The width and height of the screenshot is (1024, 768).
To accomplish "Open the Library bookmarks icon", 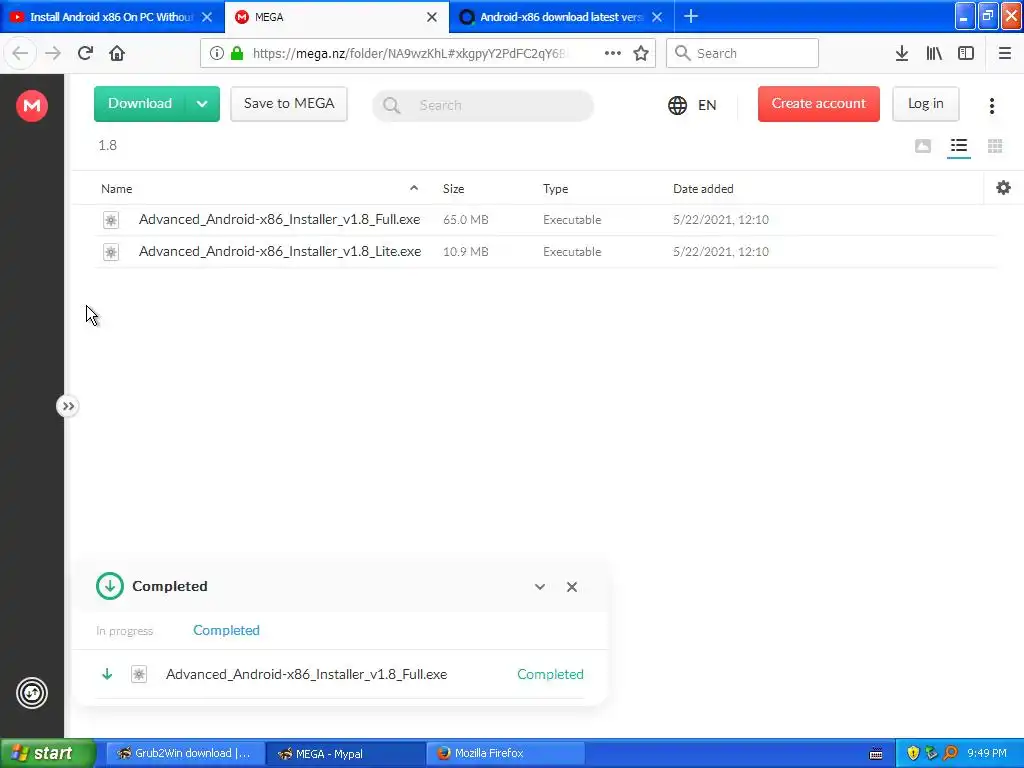I will [934, 53].
